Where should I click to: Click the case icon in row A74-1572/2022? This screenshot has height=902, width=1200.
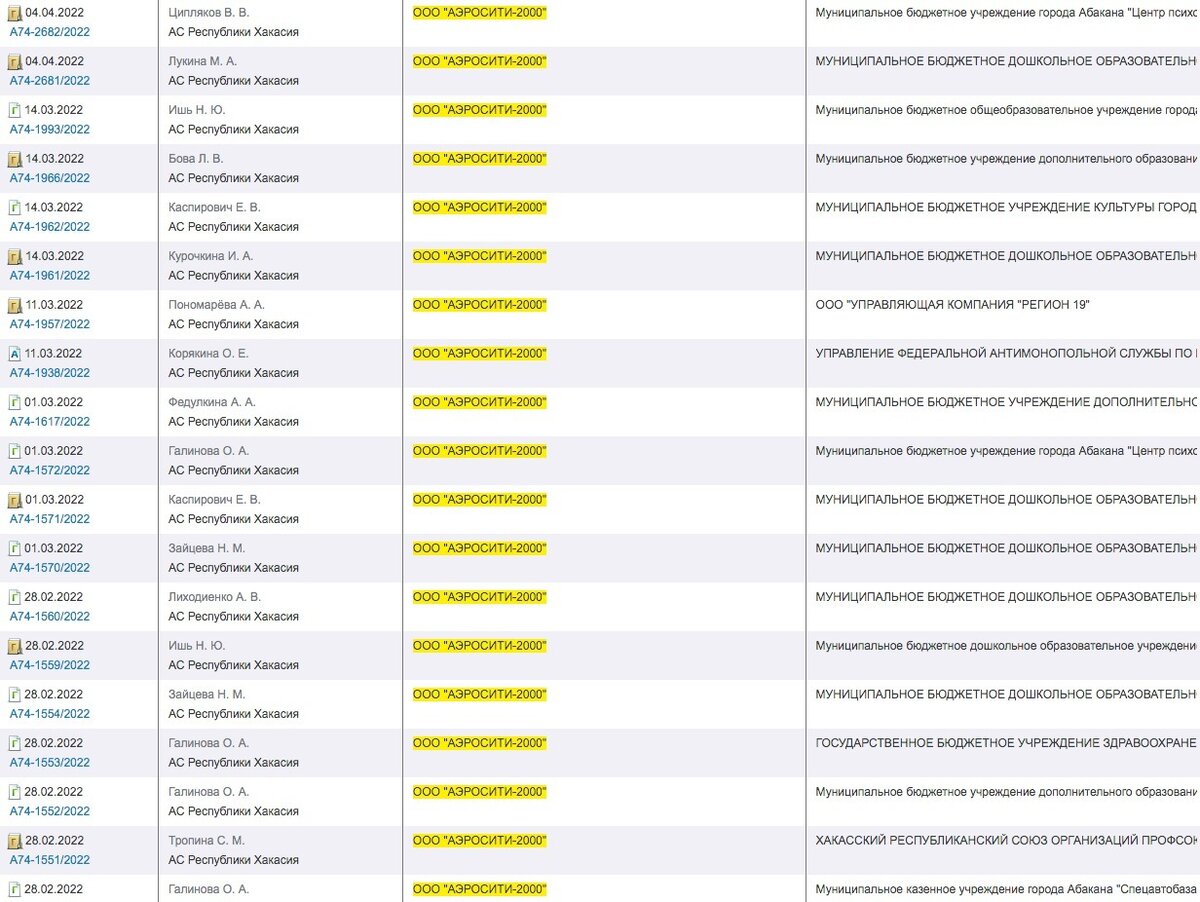click(x=15, y=452)
